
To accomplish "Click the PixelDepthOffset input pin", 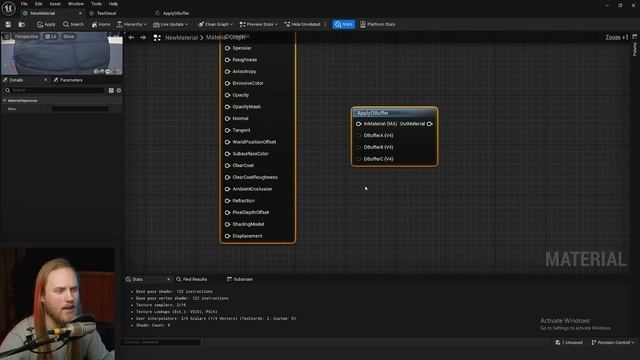I will 228,213.
